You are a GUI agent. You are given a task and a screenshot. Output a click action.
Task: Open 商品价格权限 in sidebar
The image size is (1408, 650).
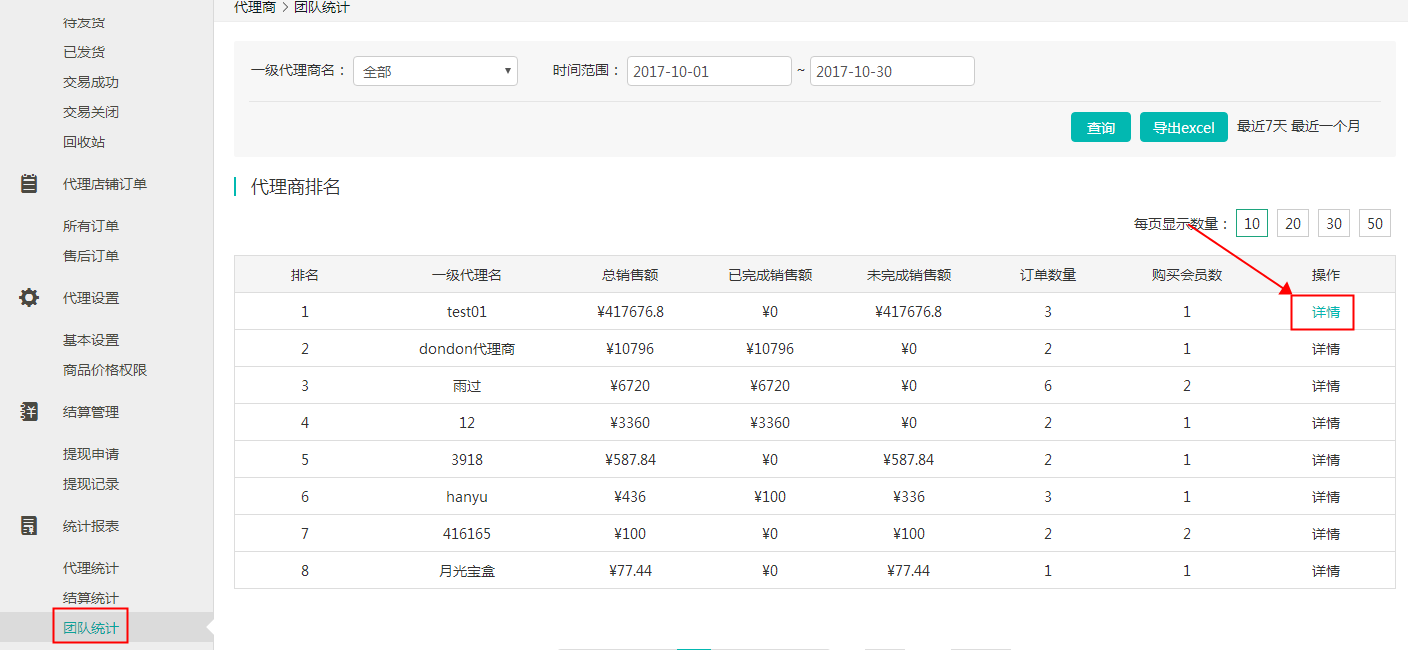point(105,370)
